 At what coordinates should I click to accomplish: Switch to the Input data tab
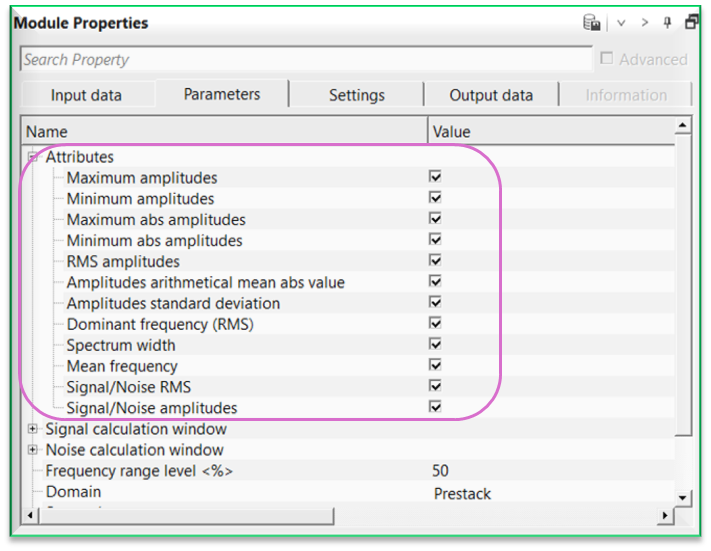click(86, 95)
